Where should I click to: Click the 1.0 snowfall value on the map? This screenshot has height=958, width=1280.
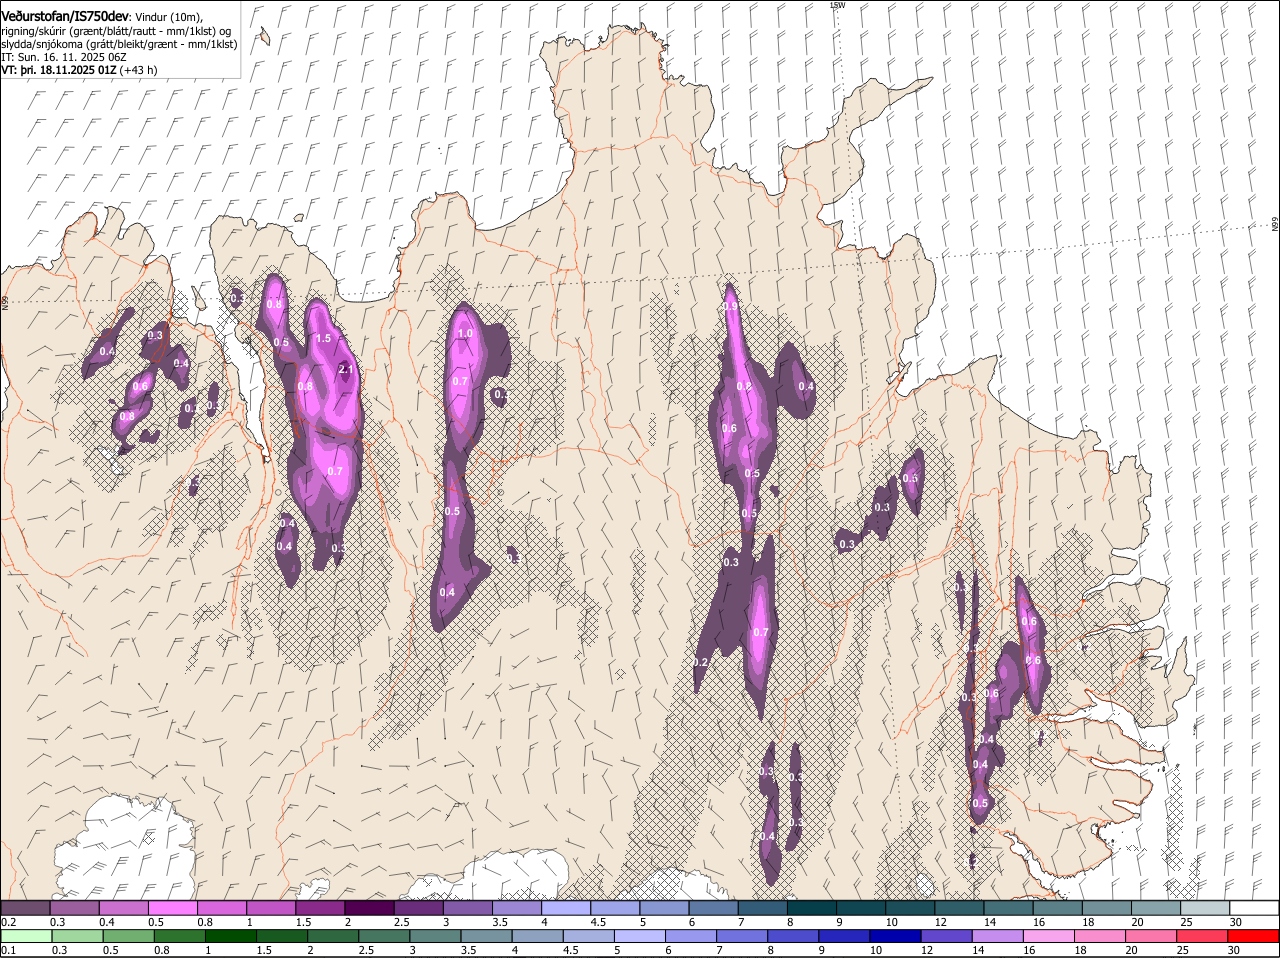click(464, 334)
